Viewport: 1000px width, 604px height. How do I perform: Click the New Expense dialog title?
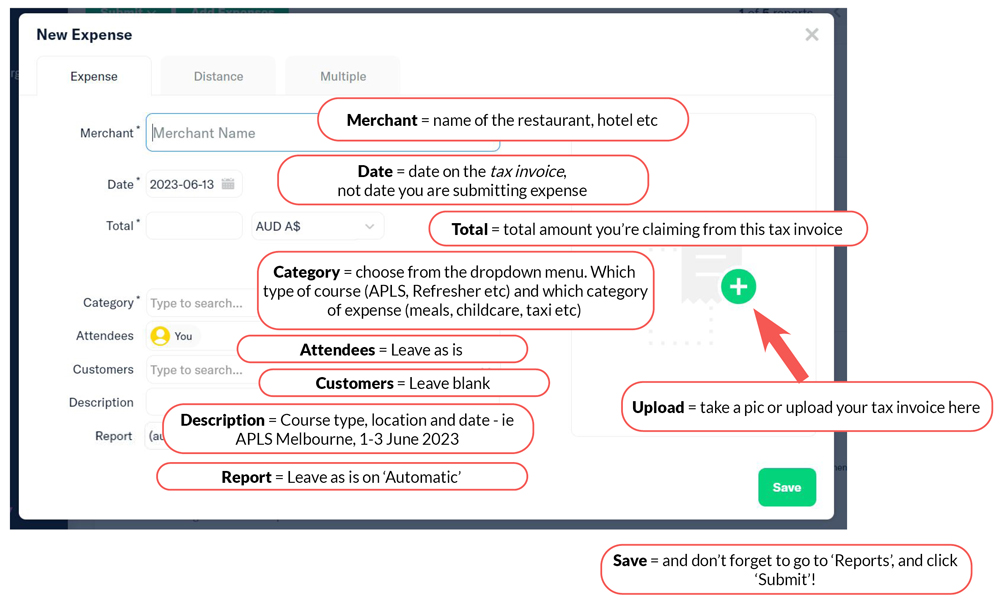84,34
